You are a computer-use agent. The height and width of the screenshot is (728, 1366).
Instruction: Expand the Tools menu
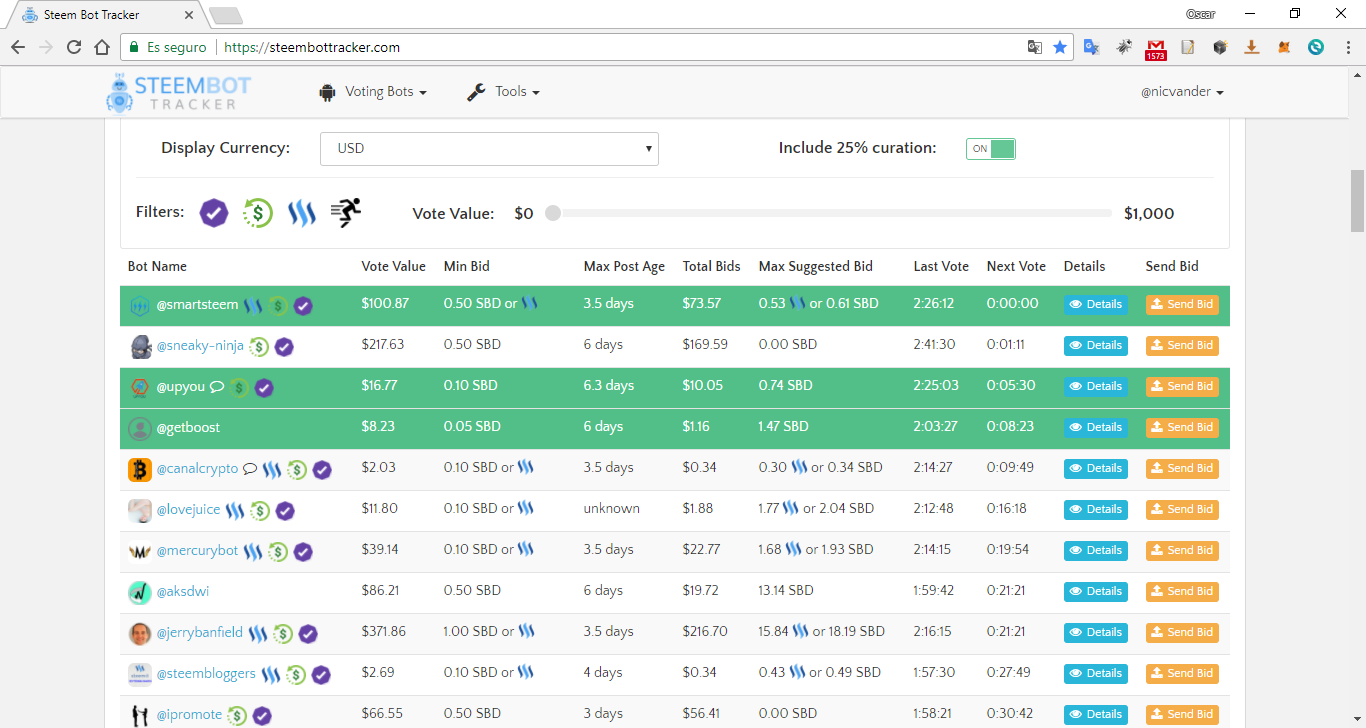[503, 92]
